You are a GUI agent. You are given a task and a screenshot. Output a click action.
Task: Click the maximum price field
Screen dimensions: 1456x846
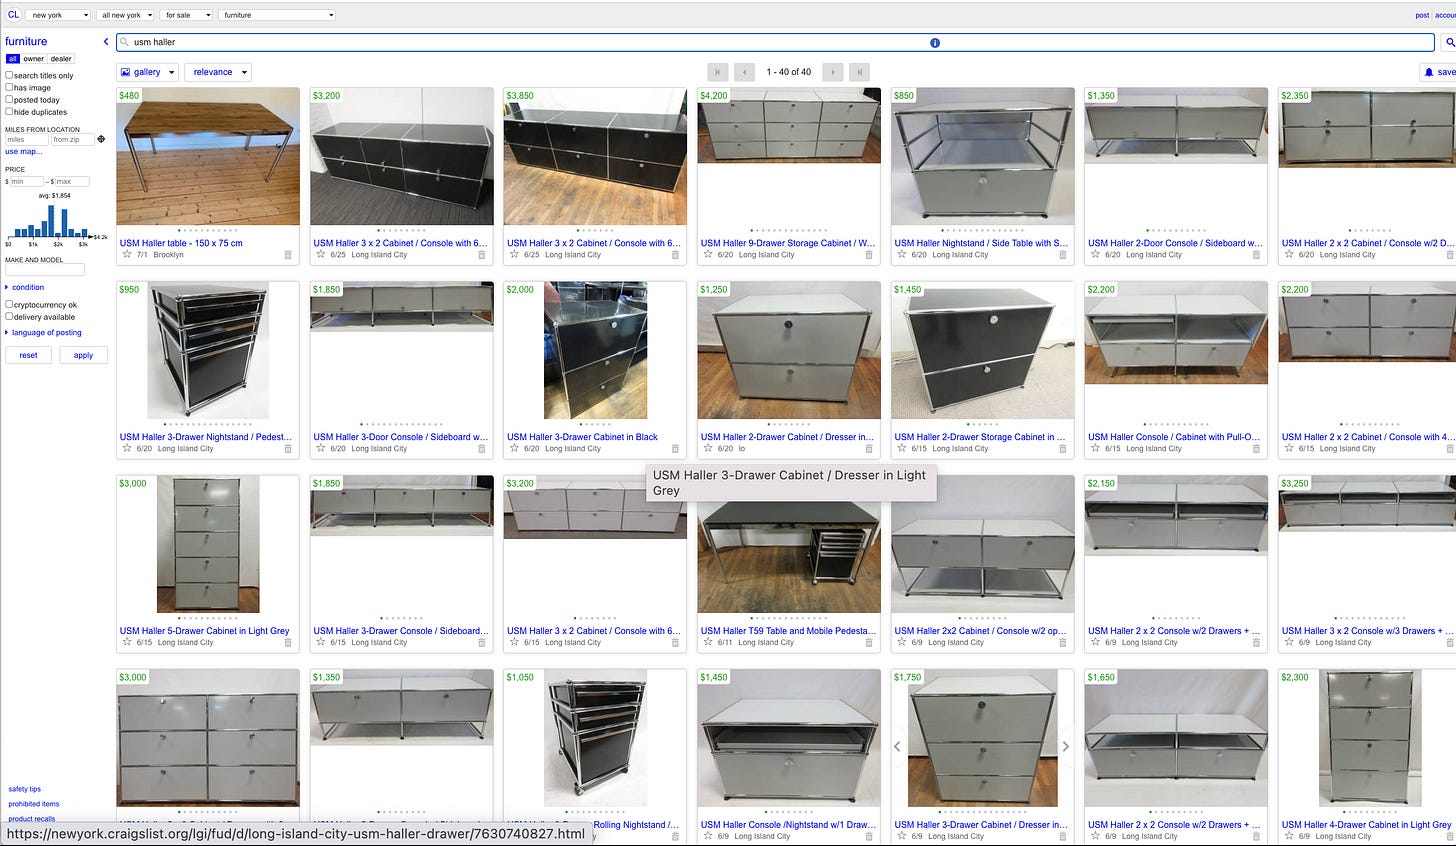(x=72, y=182)
